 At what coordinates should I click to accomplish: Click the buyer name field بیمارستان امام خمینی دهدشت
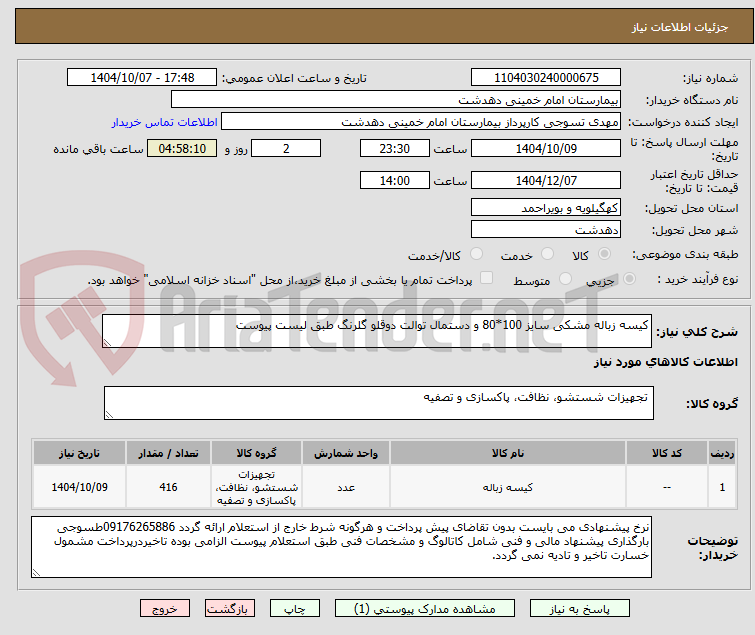point(396,100)
